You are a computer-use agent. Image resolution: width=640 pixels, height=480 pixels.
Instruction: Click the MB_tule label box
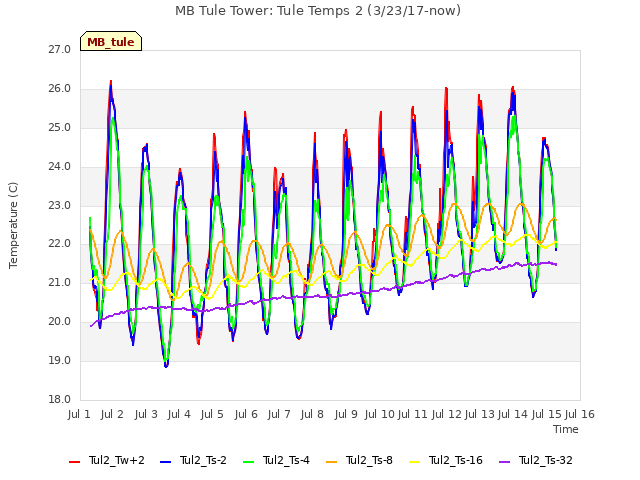[x=111, y=41]
